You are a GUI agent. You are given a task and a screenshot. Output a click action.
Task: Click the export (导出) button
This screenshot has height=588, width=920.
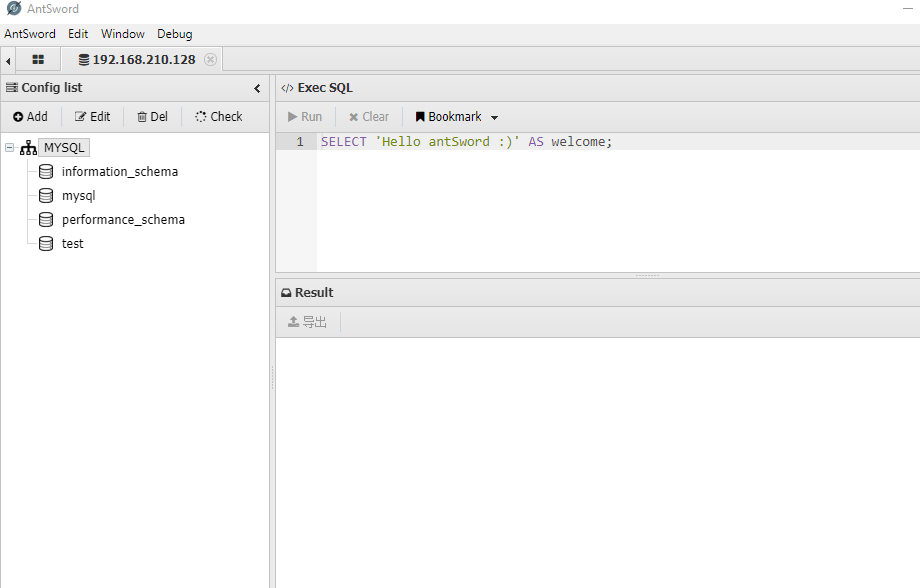307,322
